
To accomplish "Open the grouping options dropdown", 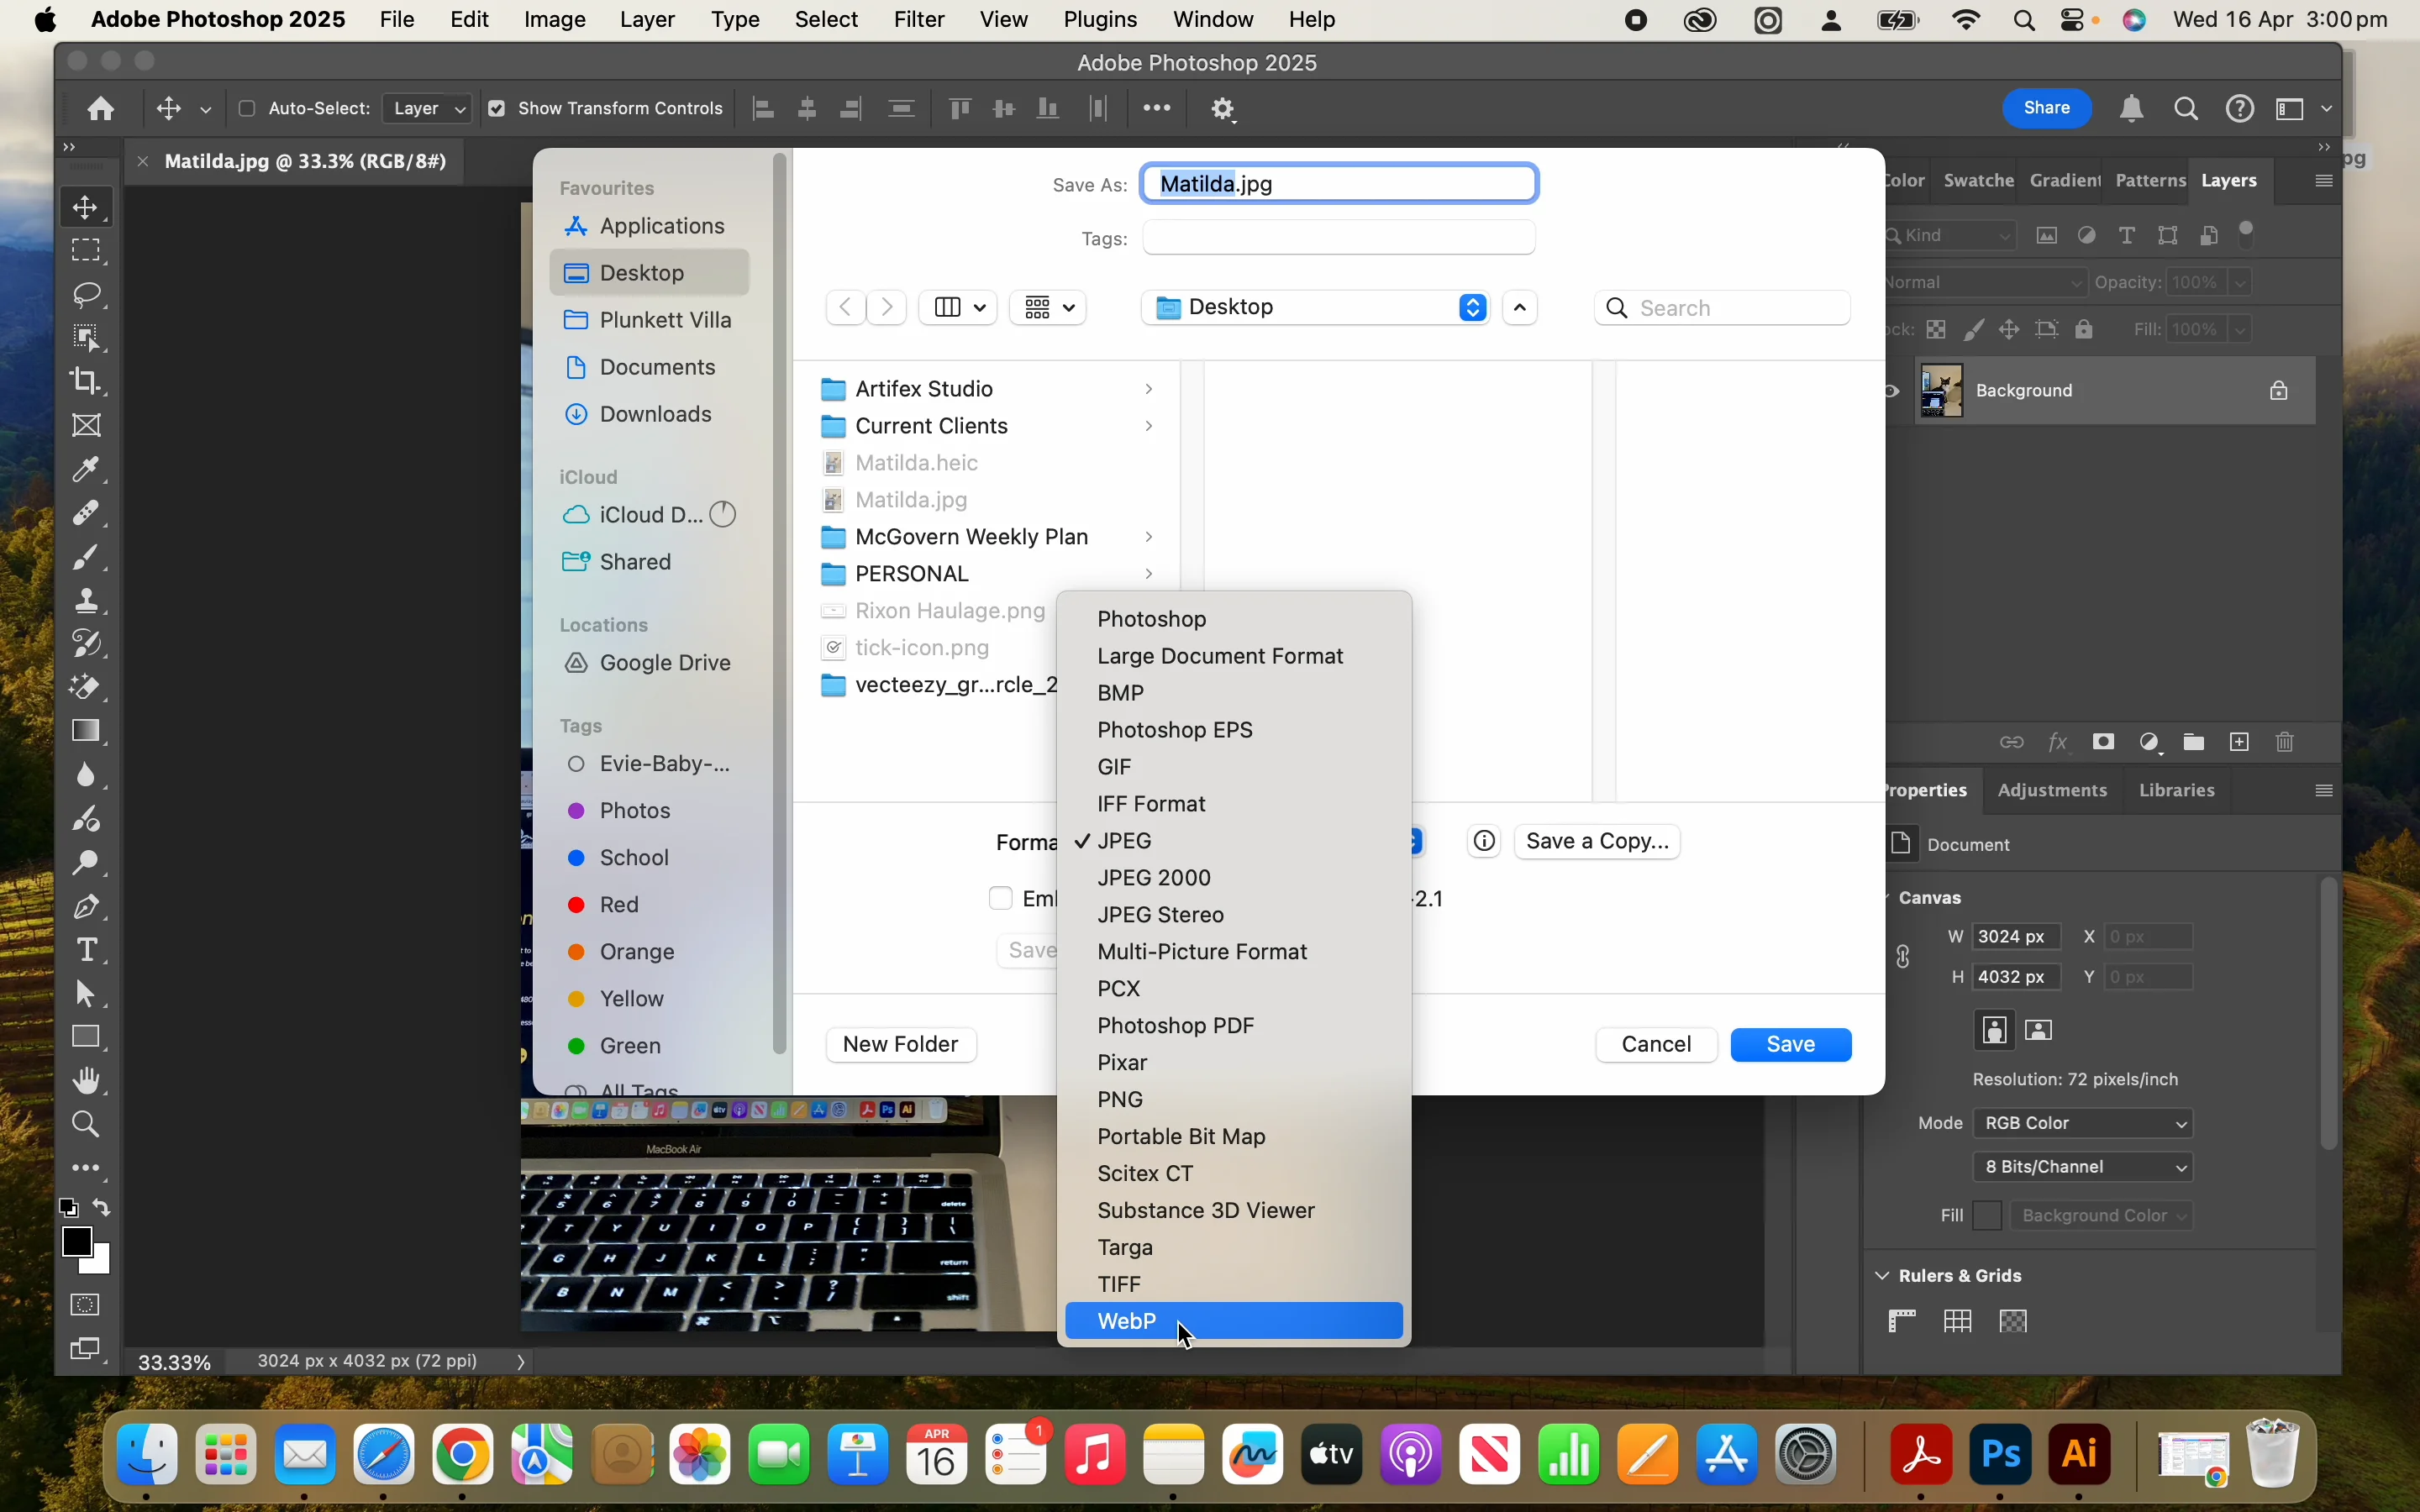I will pyautogui.click(x=1048, y=307).
